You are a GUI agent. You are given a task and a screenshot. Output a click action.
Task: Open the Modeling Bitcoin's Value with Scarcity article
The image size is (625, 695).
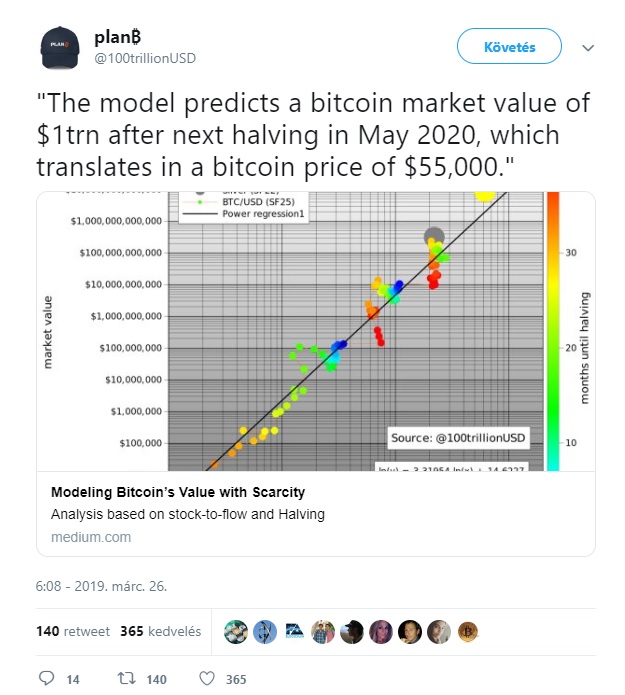click(x=178, y=492)
